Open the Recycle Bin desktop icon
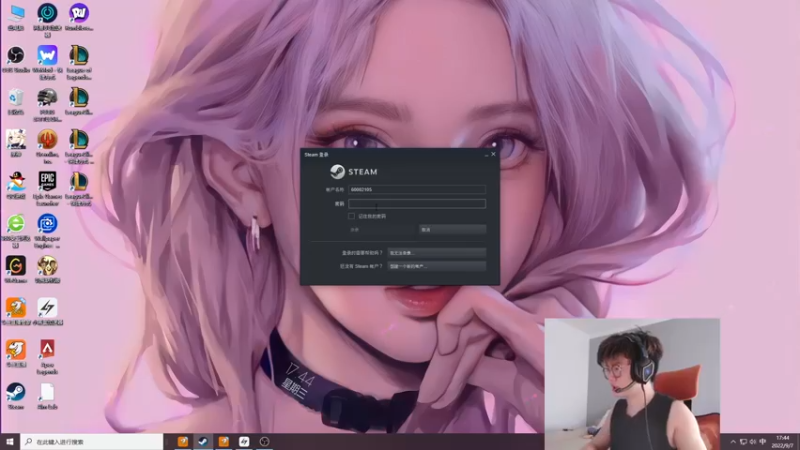Image resolution: width=800 pixels, height=450 pixels. 16,101
